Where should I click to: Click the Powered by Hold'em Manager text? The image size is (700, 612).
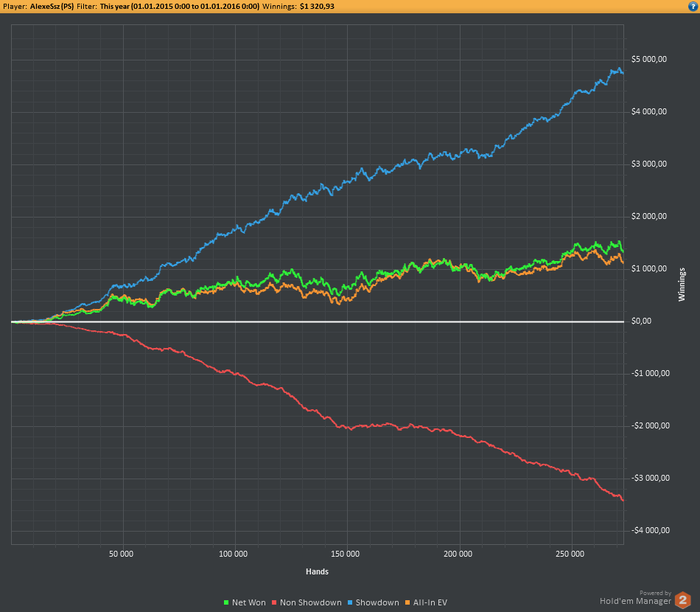(636, 598)
